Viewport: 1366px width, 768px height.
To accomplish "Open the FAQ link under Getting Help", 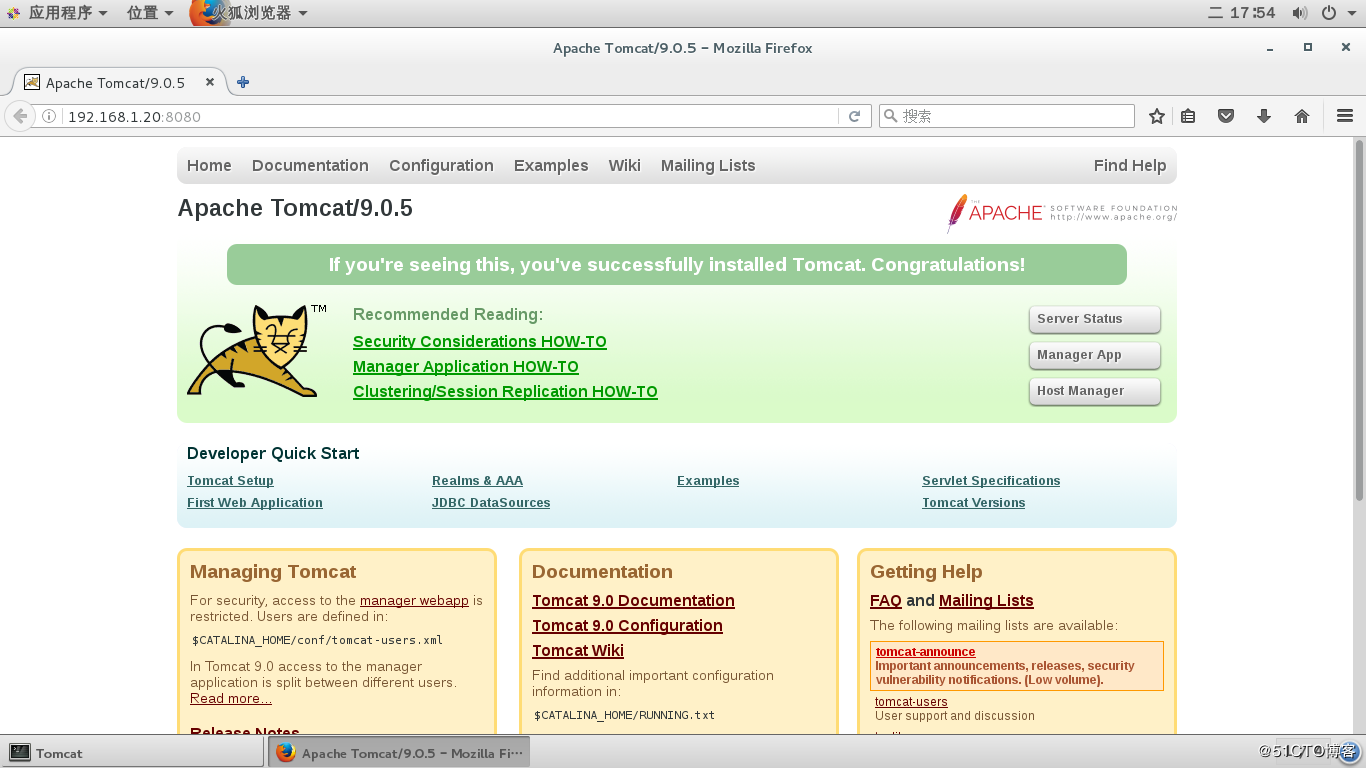I will pyautogui.click(x=886, y=601).
